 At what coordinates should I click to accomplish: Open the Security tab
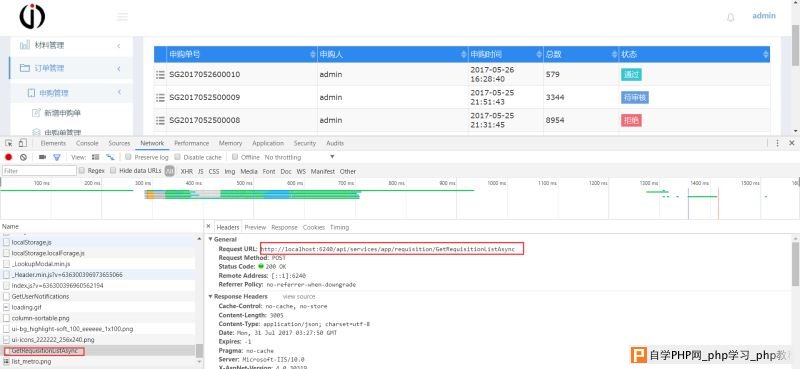(x=305, y=143)
